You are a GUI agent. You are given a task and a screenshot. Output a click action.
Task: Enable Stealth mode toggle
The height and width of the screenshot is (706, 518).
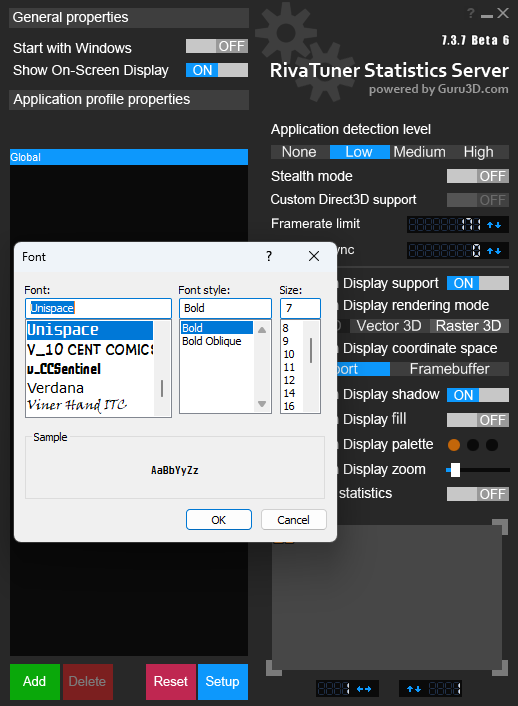[477, 176]
